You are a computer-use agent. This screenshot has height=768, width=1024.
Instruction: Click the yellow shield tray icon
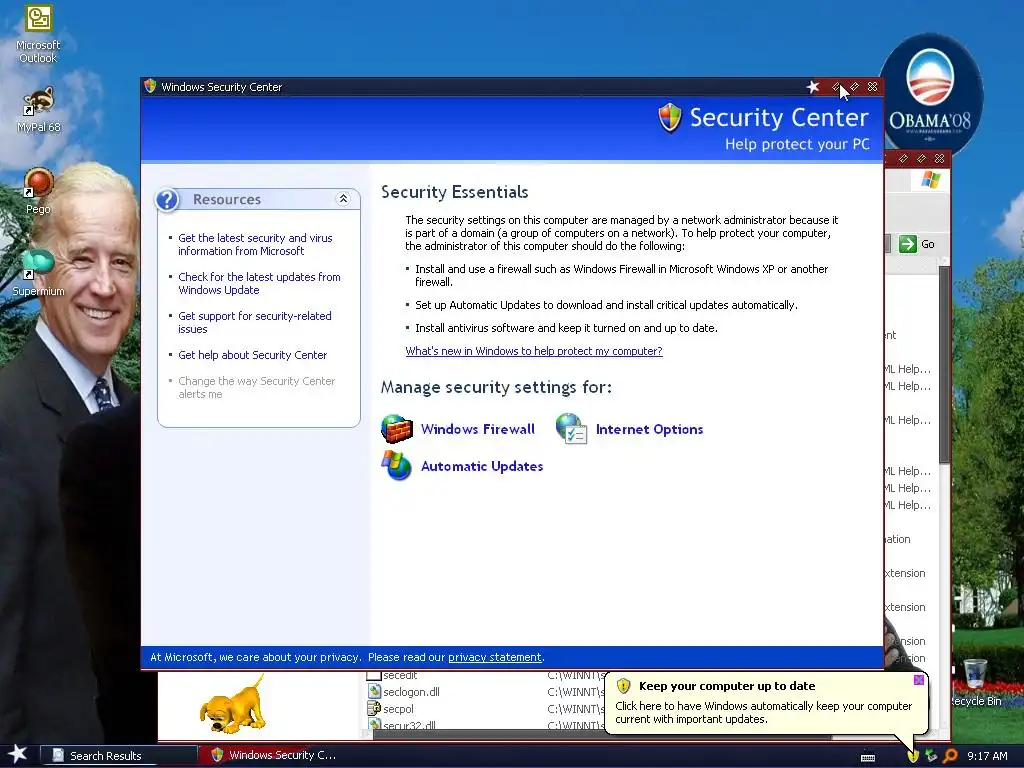pyautogui.click(x=913, y=756)
